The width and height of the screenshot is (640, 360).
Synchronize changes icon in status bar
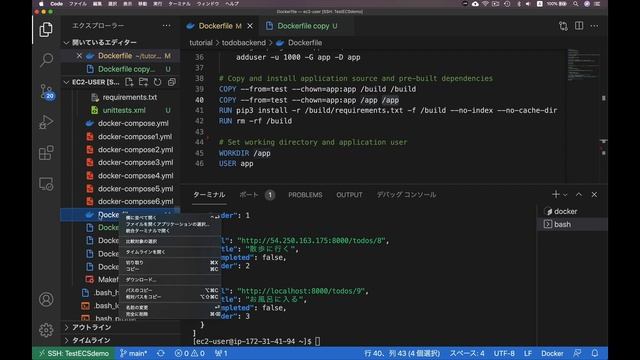tap(161, 353)
